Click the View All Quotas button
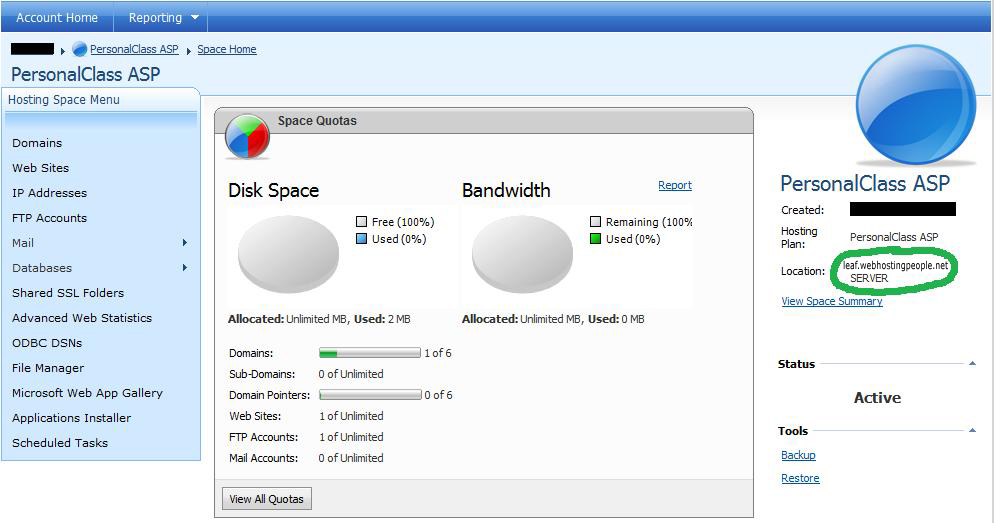Image resolution: width=994 pixels, height=523 pixels. (x=267, y=499)
